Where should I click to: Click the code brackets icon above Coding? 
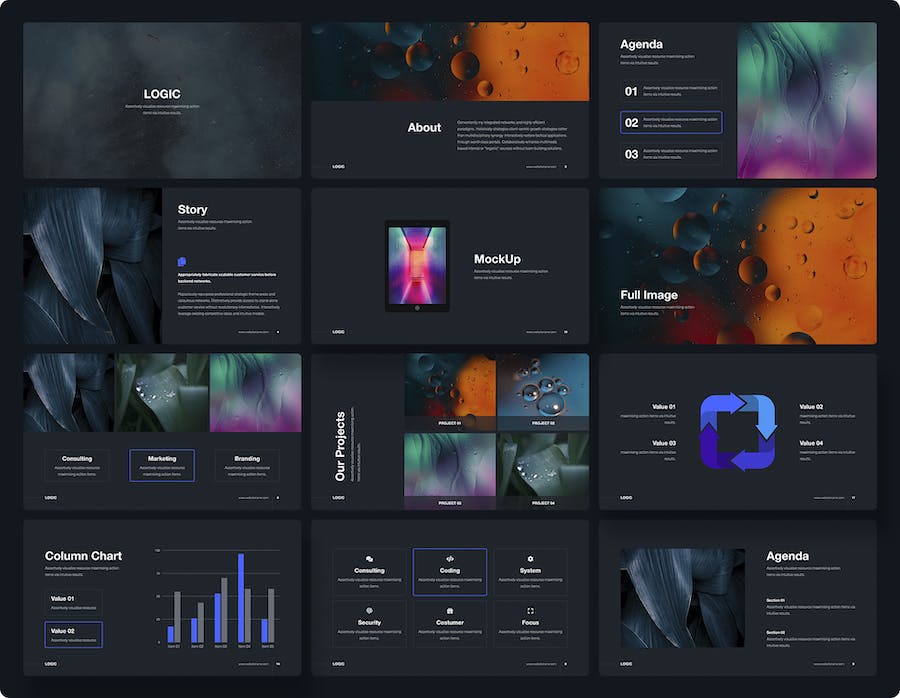450,559
